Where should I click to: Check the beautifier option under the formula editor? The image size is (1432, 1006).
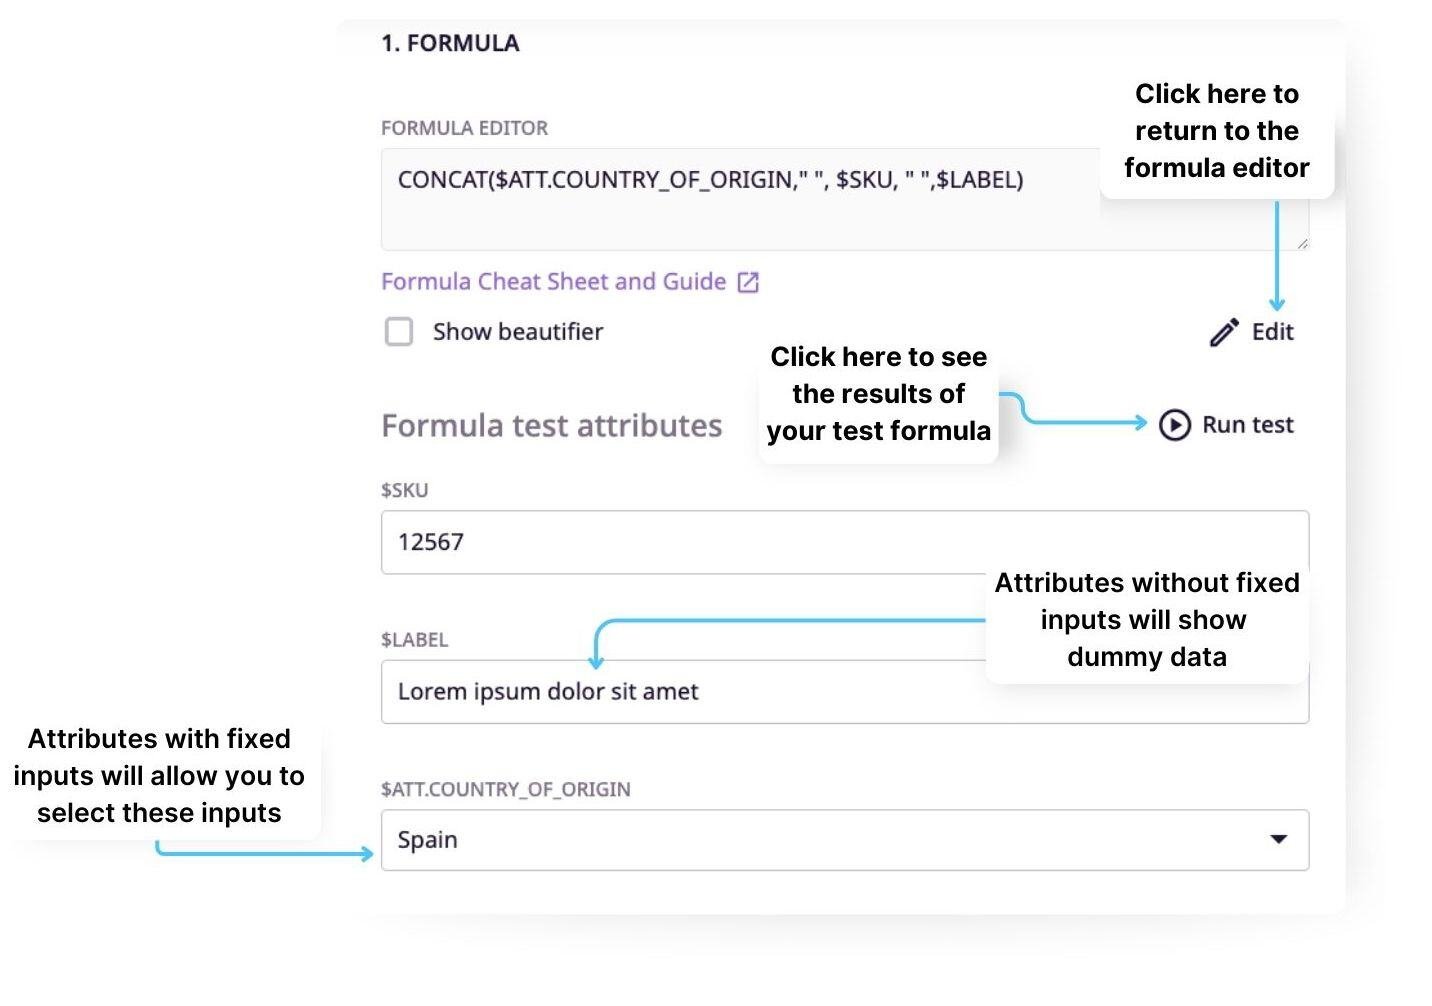click(399, 331)
